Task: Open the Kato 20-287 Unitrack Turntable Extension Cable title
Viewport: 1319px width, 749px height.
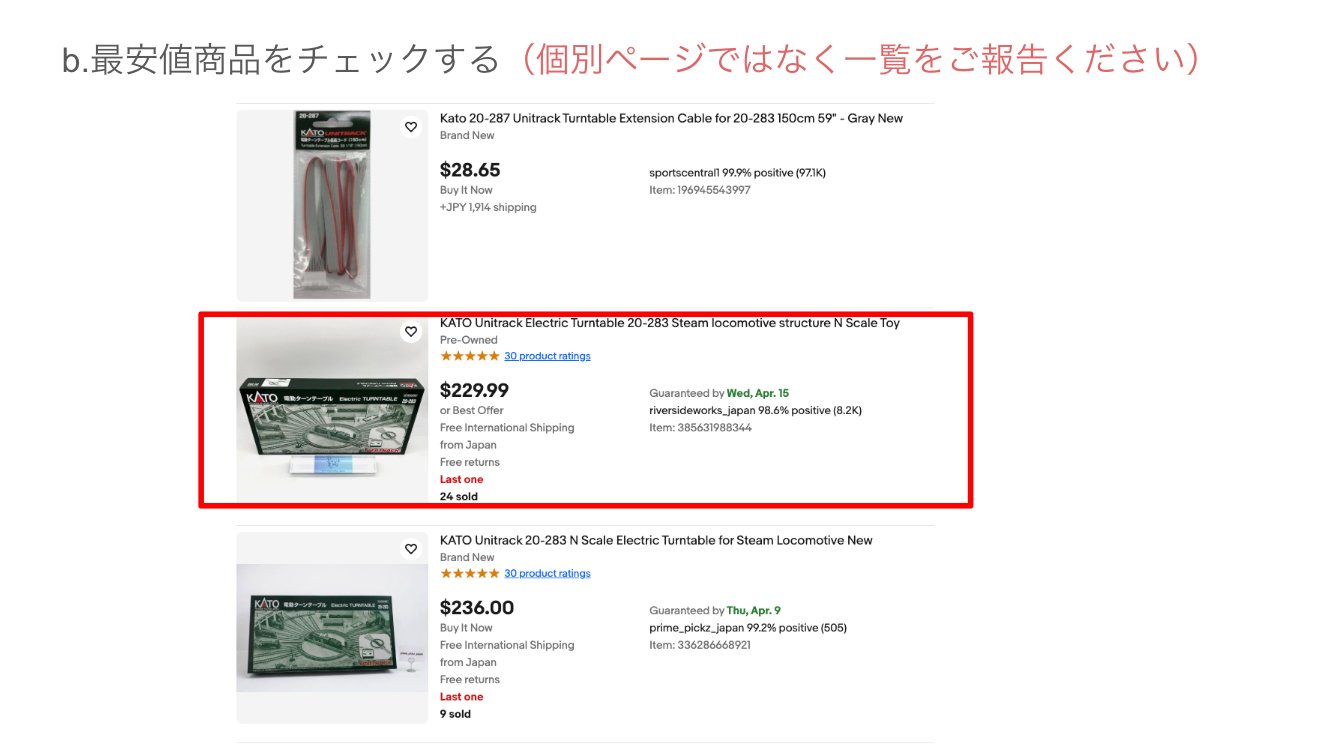Action: (671, 118)
